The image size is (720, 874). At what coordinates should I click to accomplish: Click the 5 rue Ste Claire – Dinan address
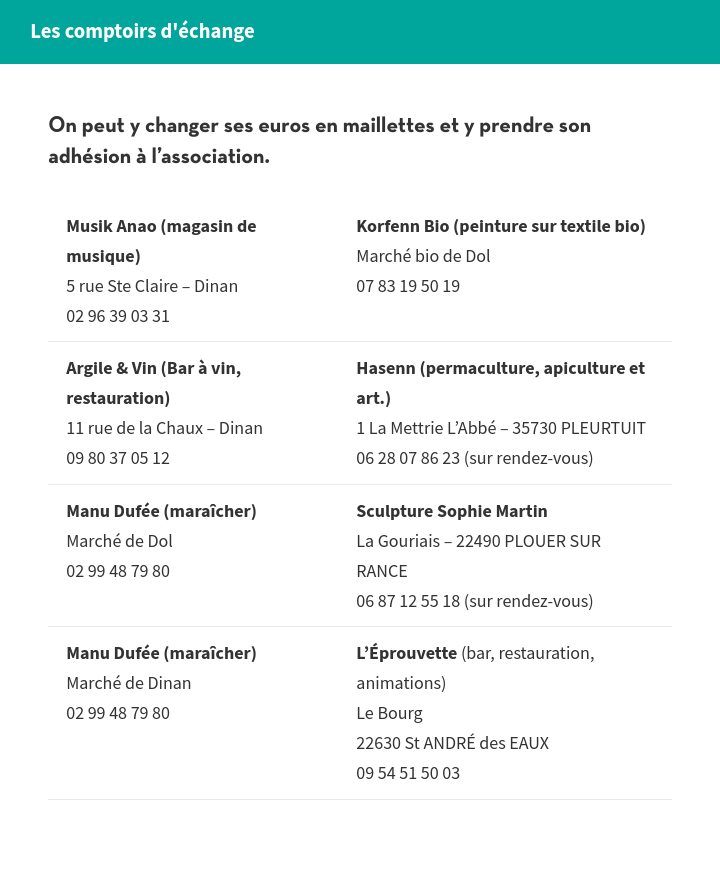(x=152, y=286)
